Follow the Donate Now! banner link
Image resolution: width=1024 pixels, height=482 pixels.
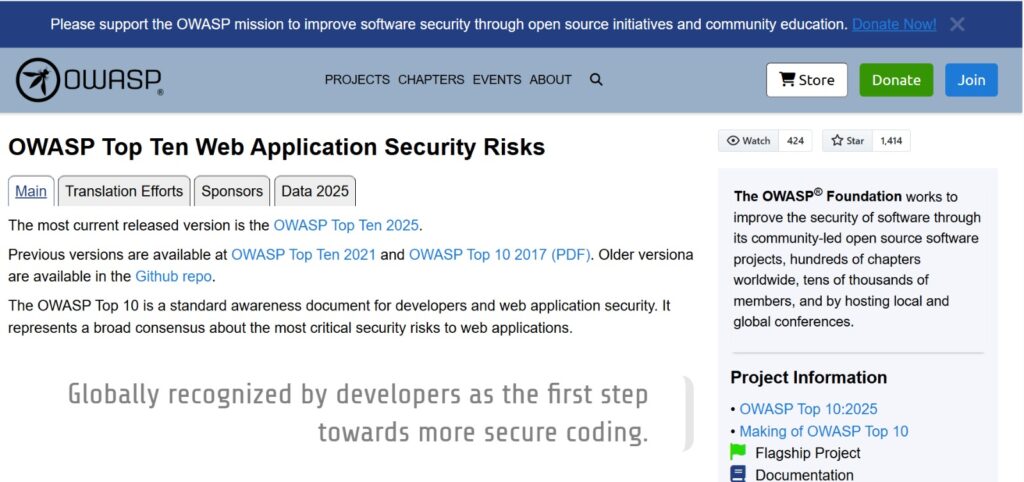(x=894, y=24)
